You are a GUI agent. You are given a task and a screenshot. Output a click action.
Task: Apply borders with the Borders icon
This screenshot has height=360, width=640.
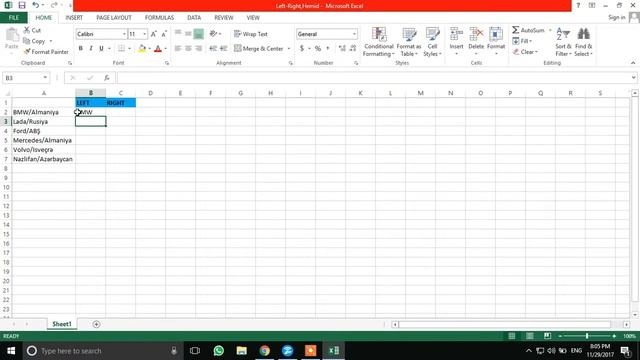click(122, 49)
